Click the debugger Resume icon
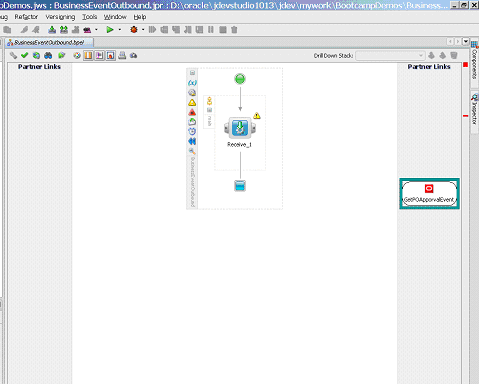Viewport: 479px width, 384px height. pos(152,30)
